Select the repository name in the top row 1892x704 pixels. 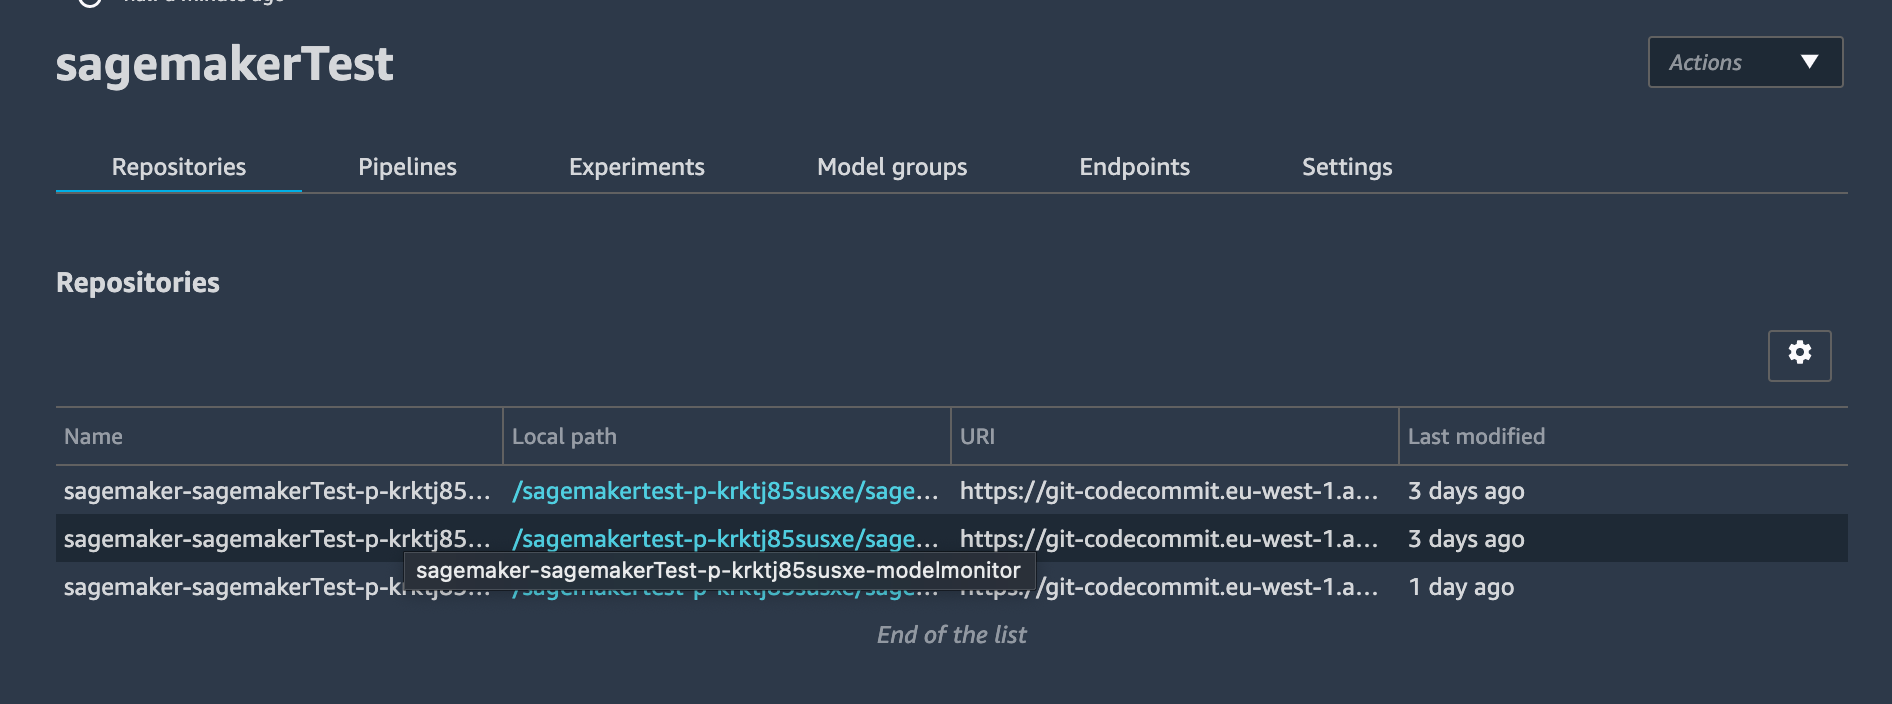click(x=277, y=491)
